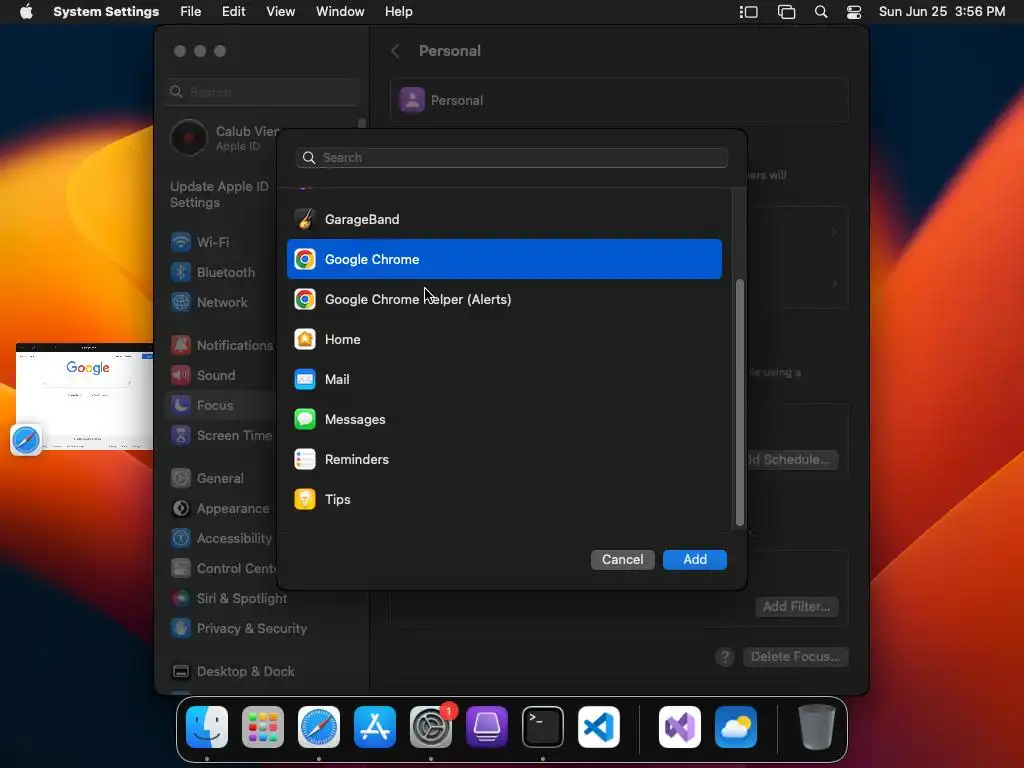Click the menu bar date and time
The image size is (1024, 768).
(942, 12)
